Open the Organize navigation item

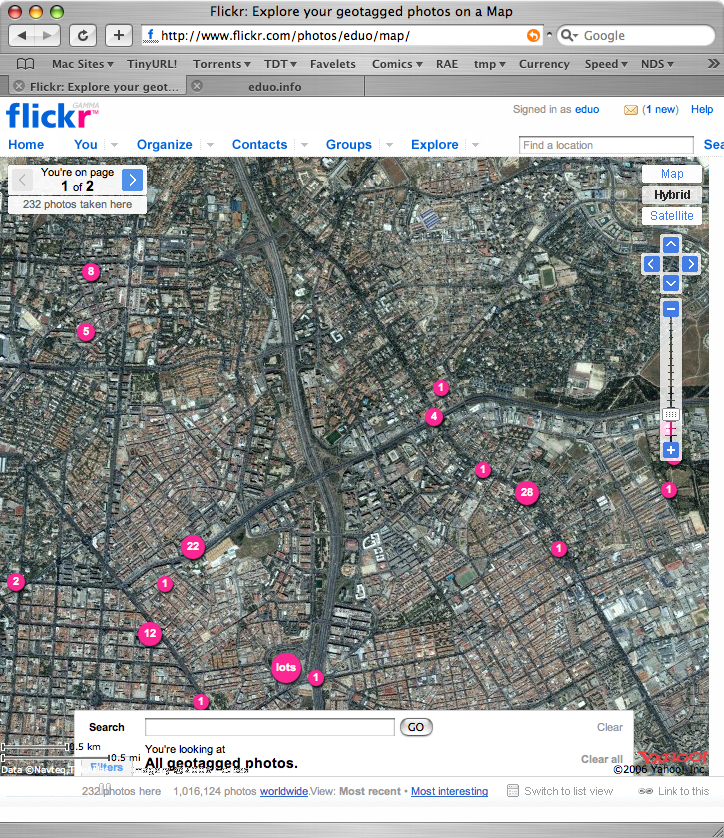point(165,145)
